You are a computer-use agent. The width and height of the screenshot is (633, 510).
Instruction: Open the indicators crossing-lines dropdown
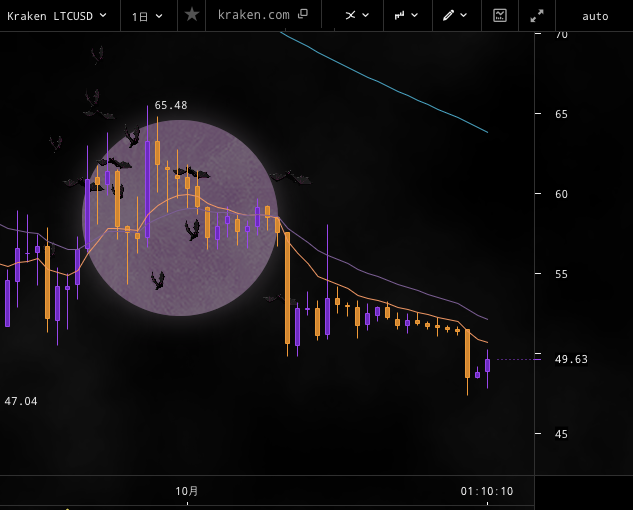(357, 15)
